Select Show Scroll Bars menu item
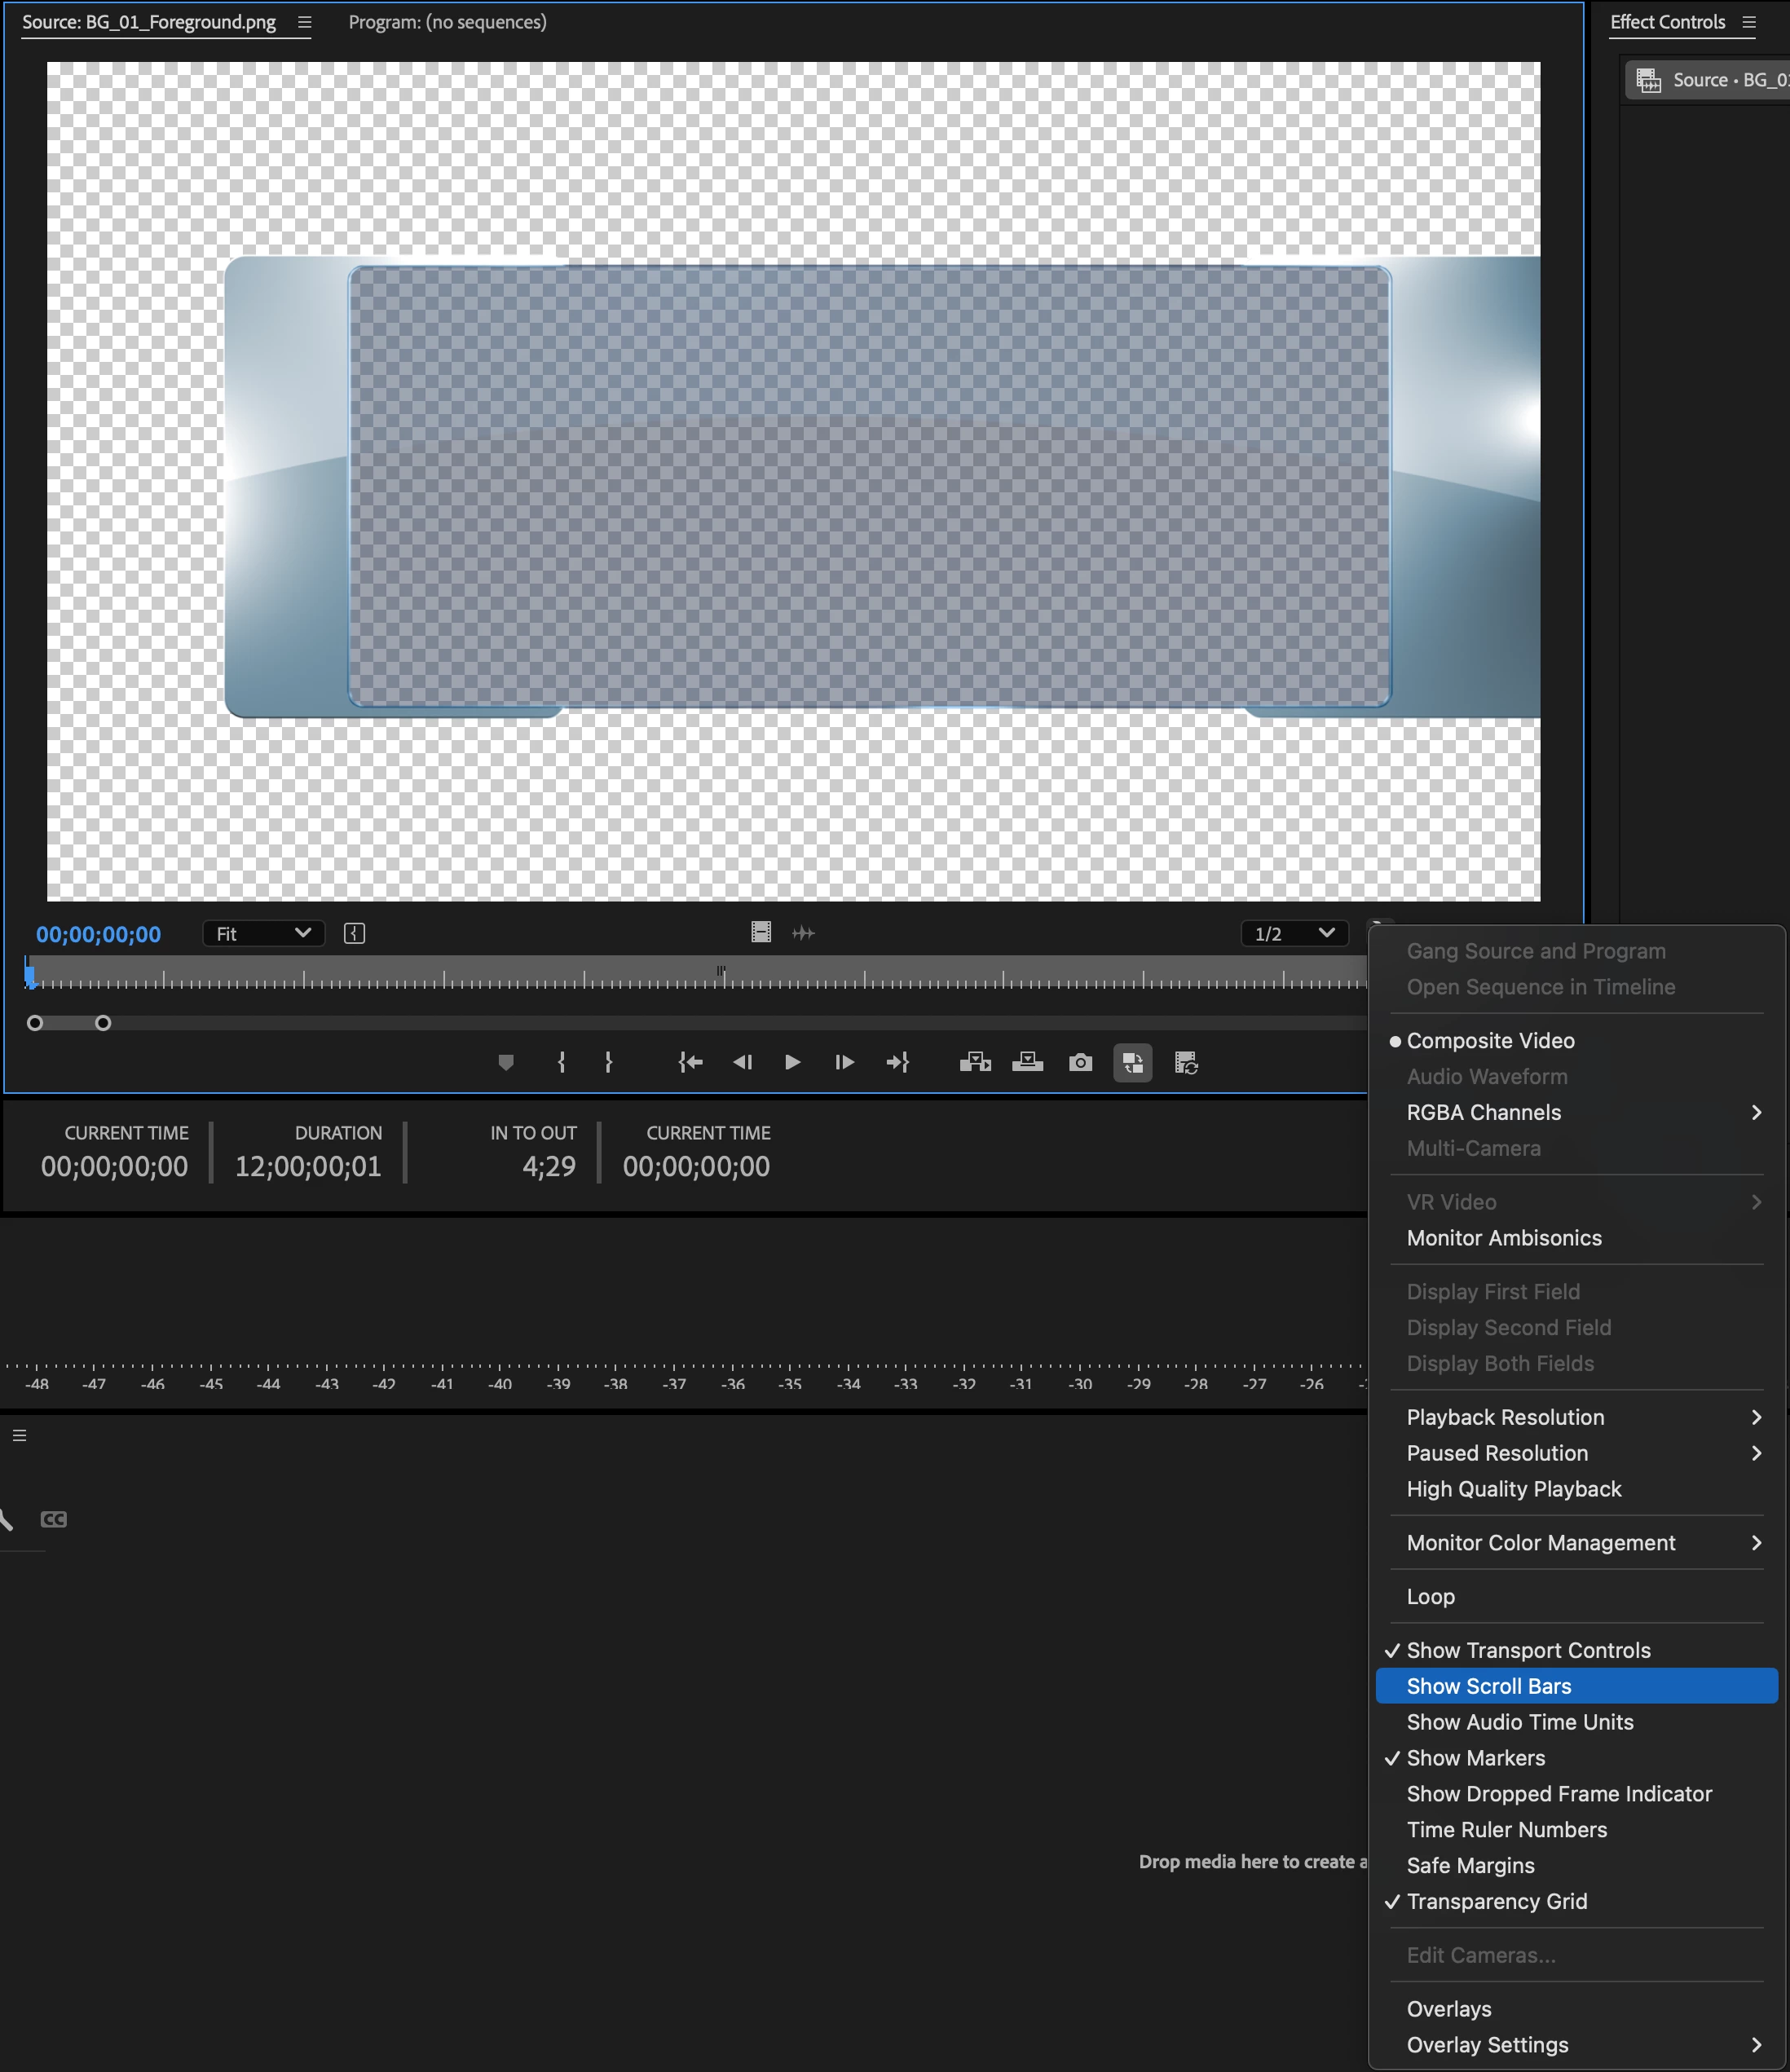Image resolution: width=1790 pixels, height=2072 pixels. (1488, 1686)
